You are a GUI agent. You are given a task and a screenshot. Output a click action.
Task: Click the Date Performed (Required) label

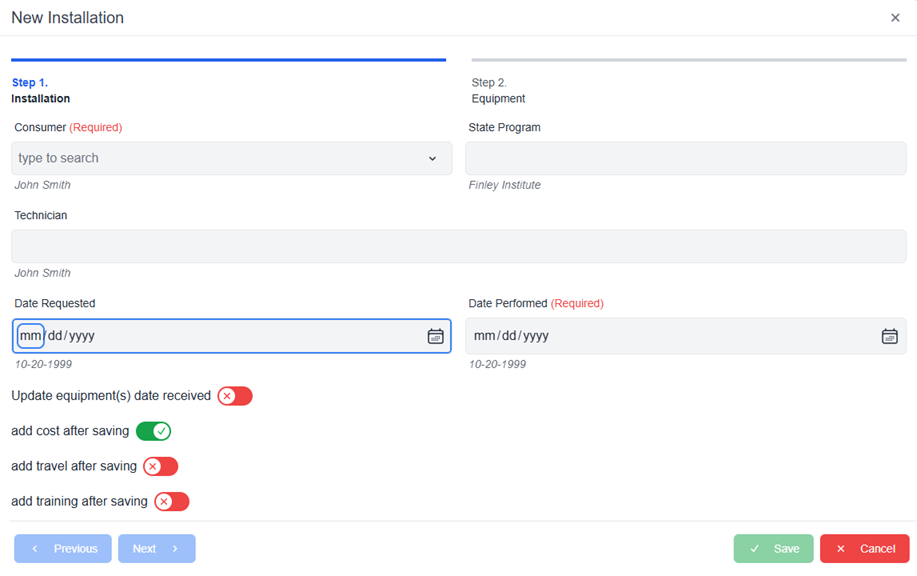(536, 303)
